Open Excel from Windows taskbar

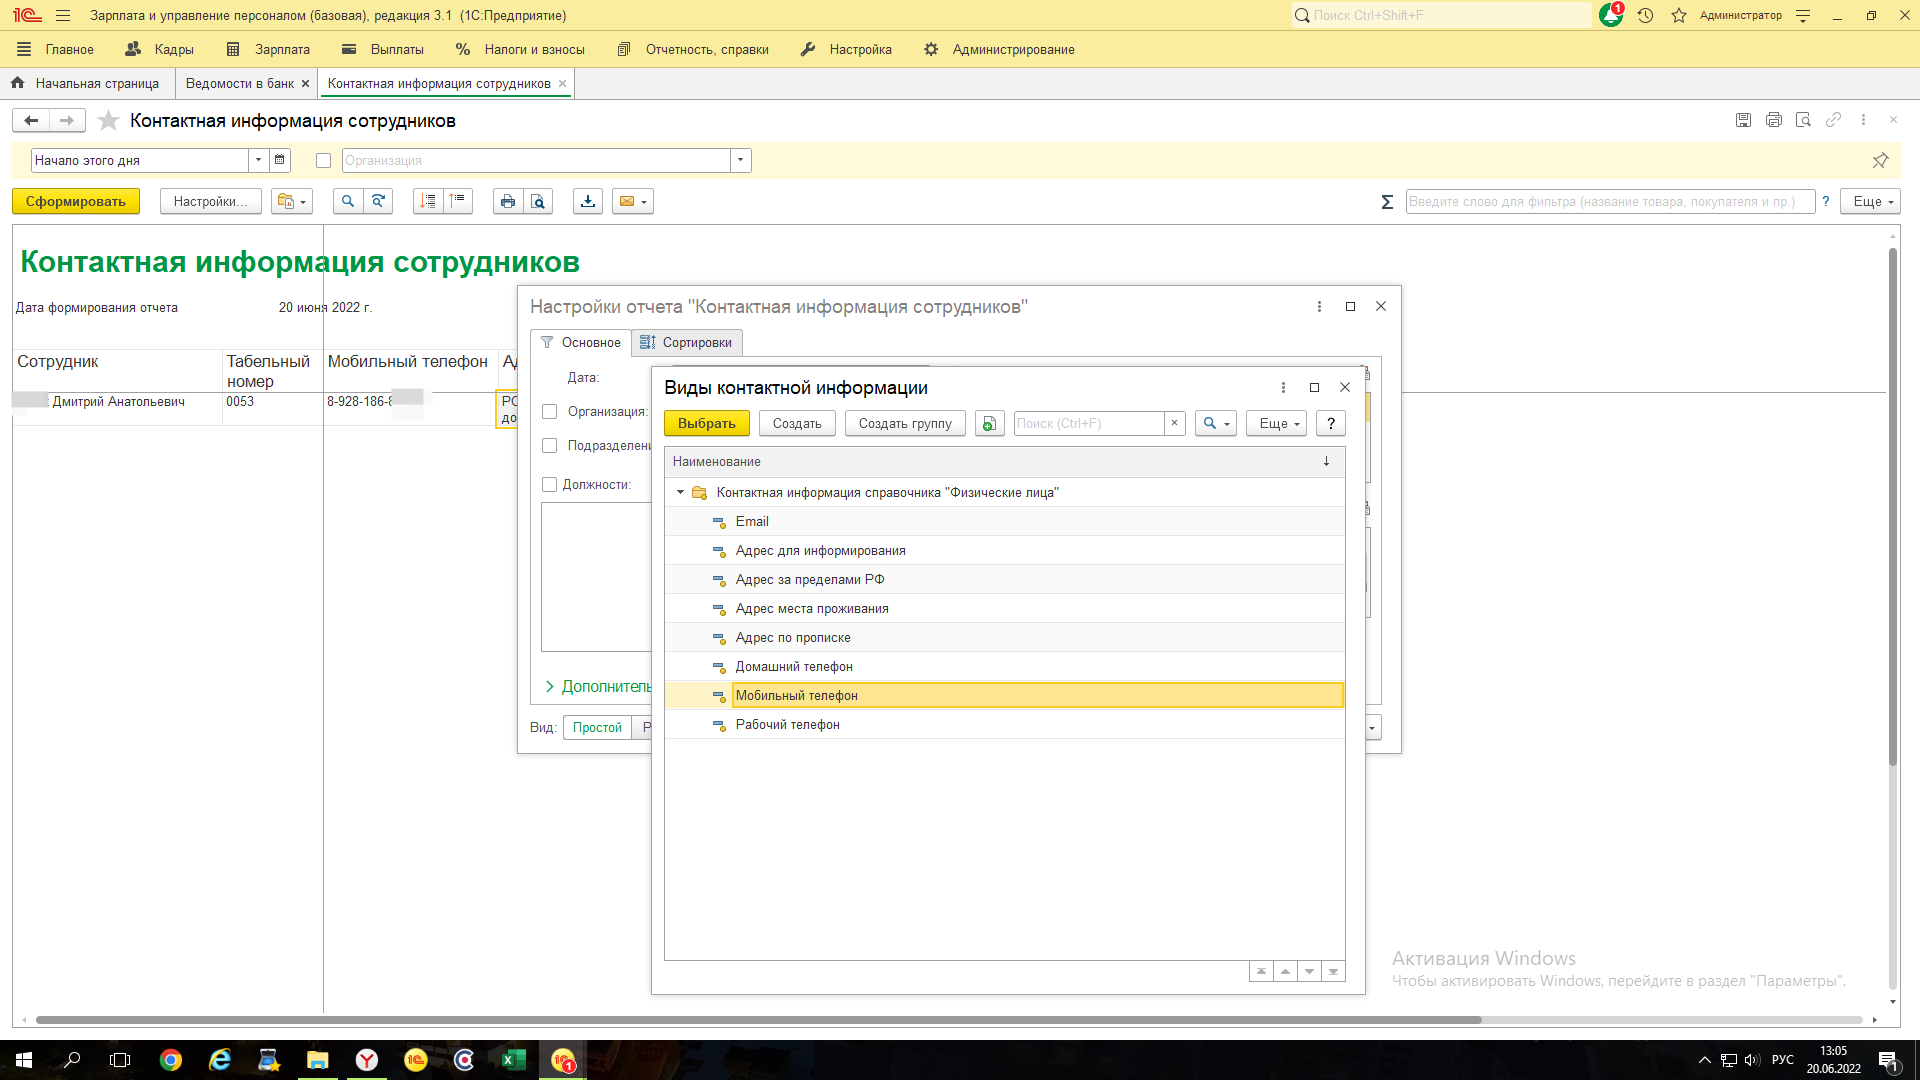point(513,1060)
